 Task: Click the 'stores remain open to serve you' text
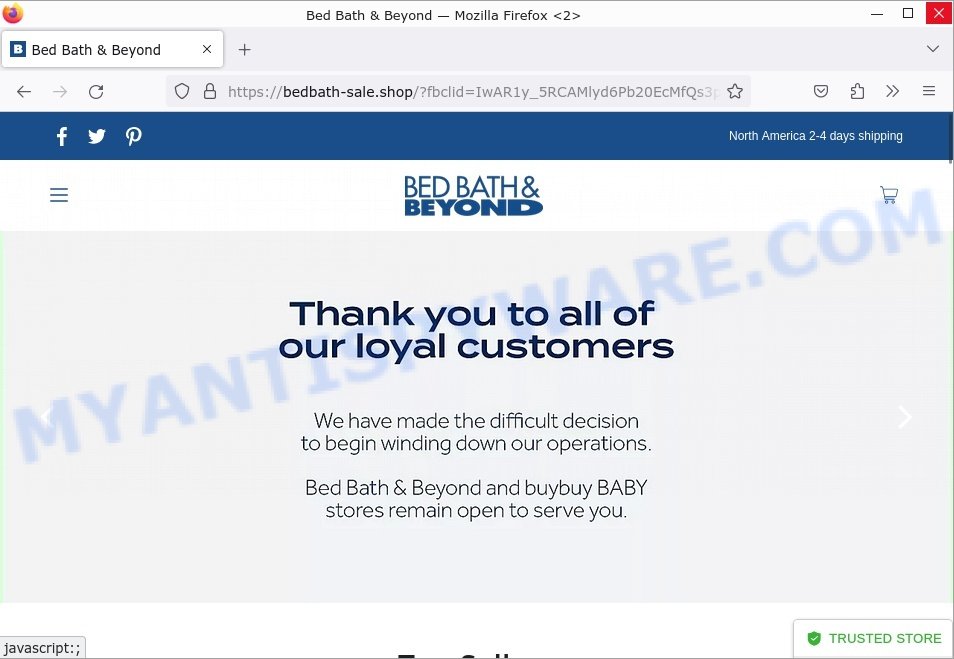tap(476, 510)
